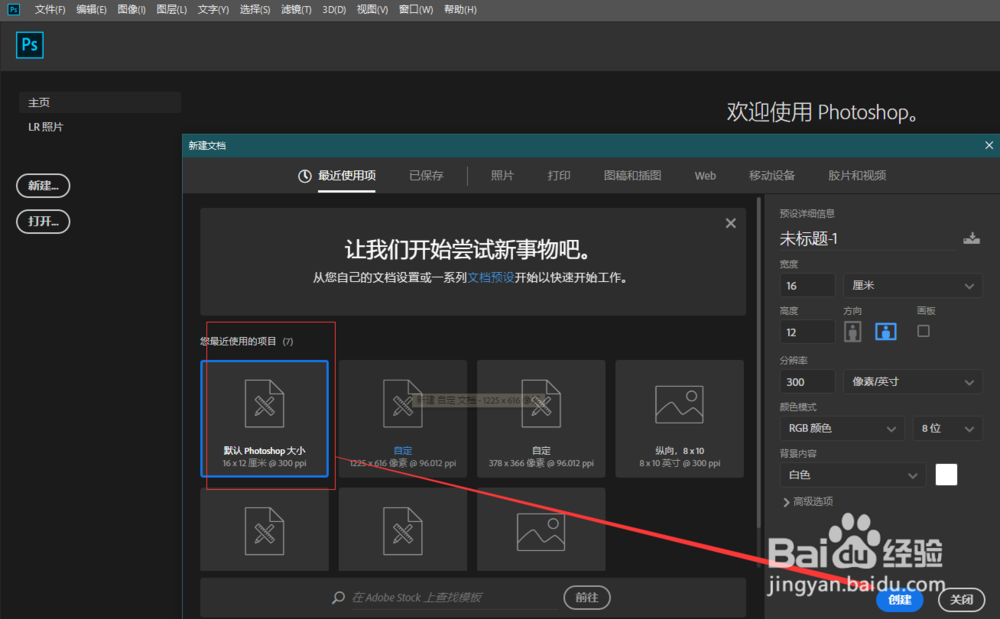This screenshot has width=1000, height=619.
Task: Click the 创建 create button
Action: 899,600
